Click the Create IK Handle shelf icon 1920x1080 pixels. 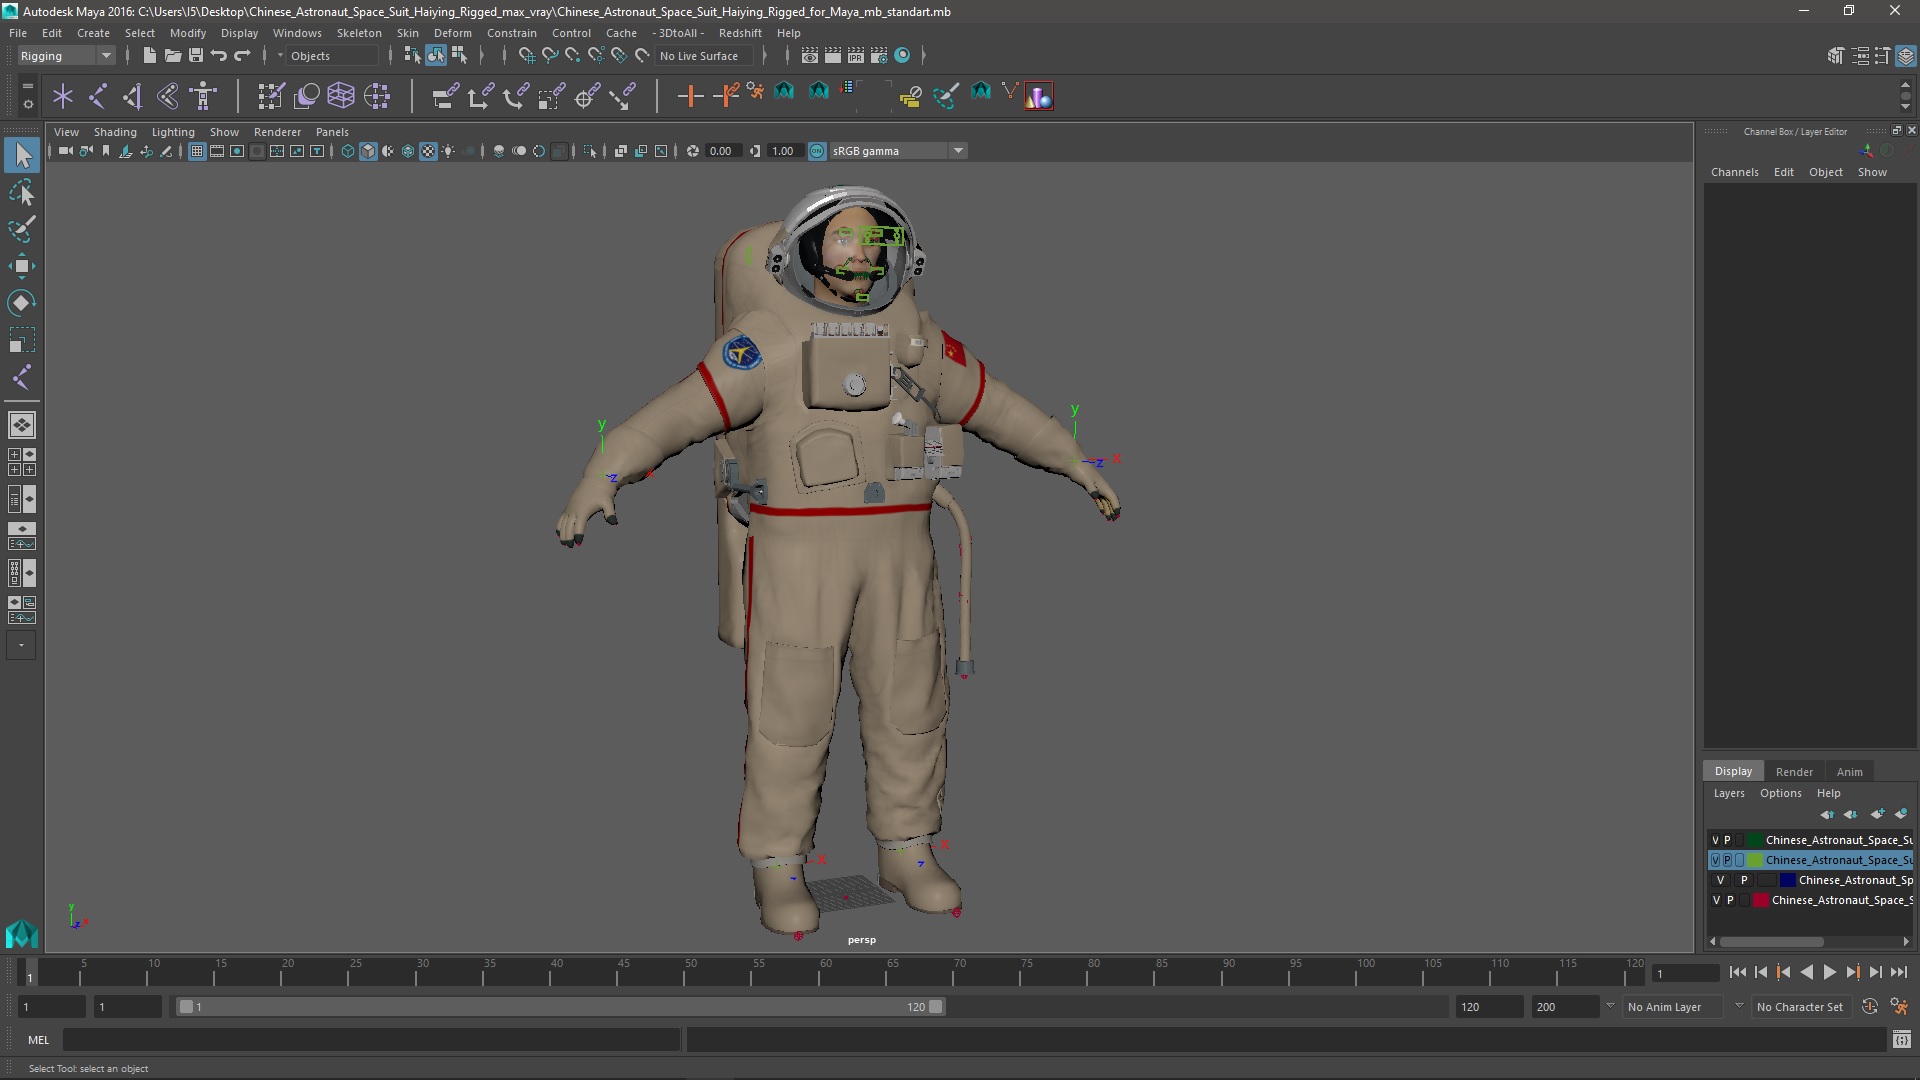click(x=133, y=96)
